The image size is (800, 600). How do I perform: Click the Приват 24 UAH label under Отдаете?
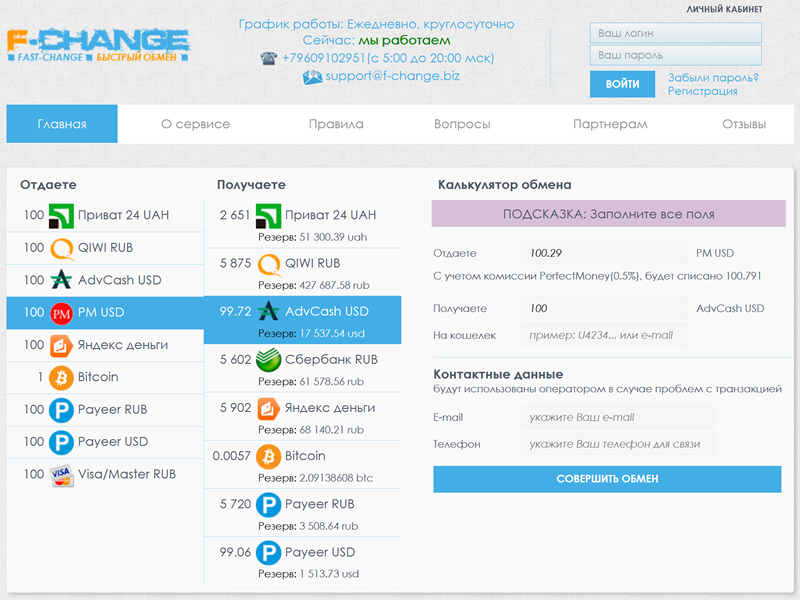click(123, 215)
